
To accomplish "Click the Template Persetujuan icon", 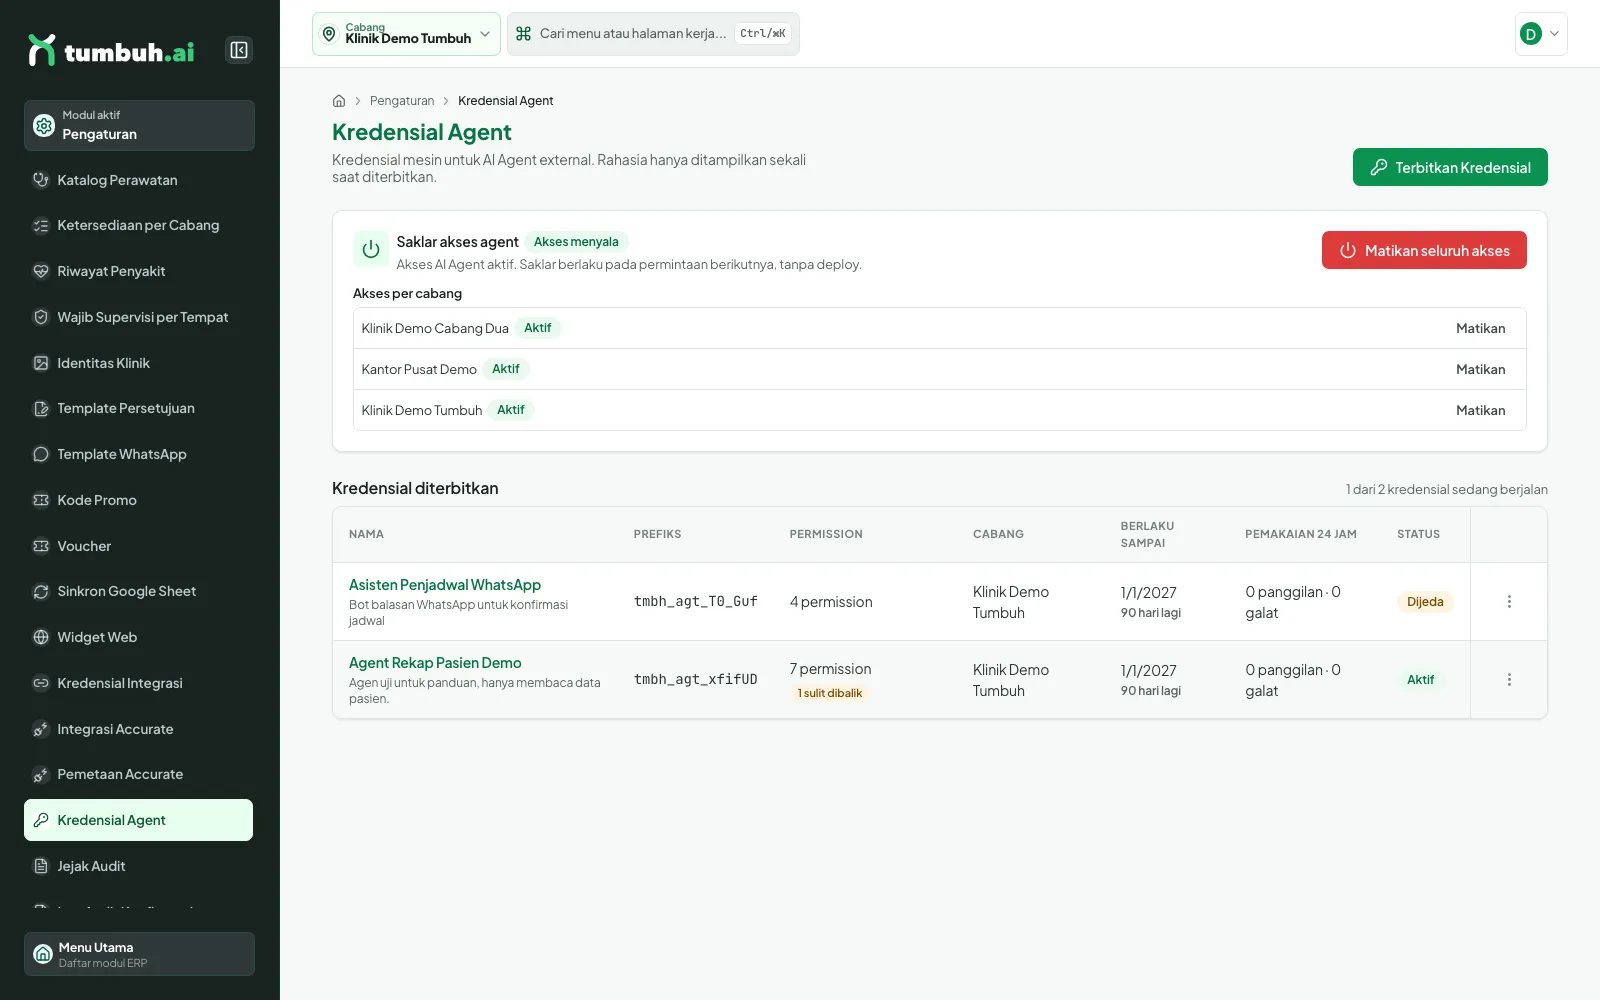I will 41,408.
